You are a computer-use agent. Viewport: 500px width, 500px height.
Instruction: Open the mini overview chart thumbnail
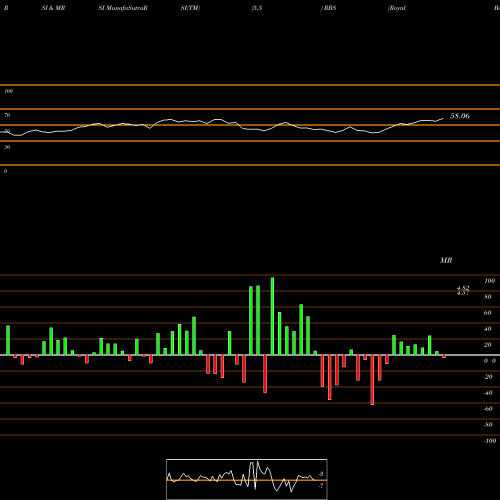coord(247,479)
